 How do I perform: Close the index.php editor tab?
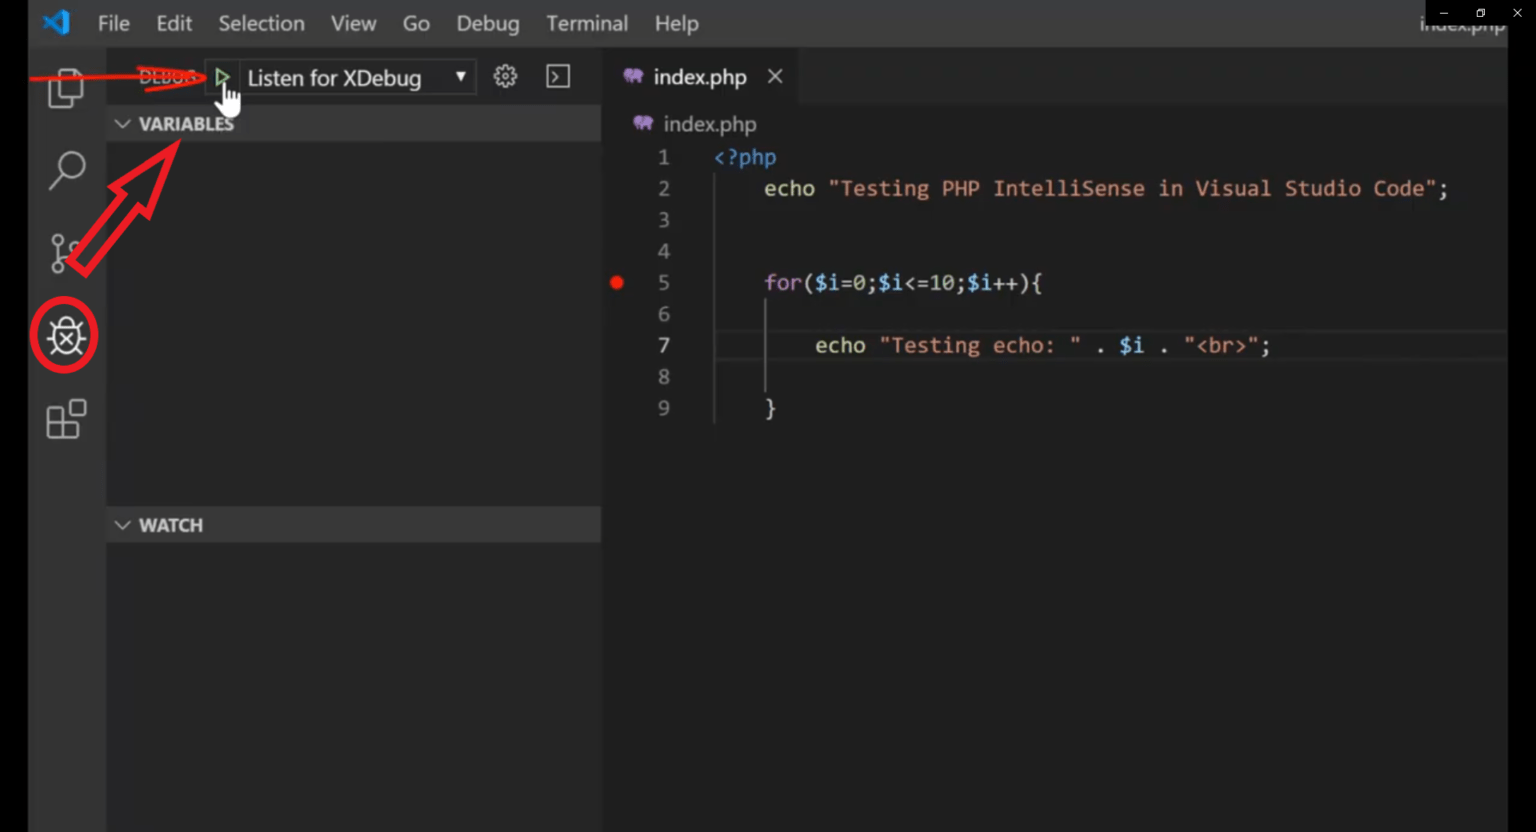(x=775, y=75)
